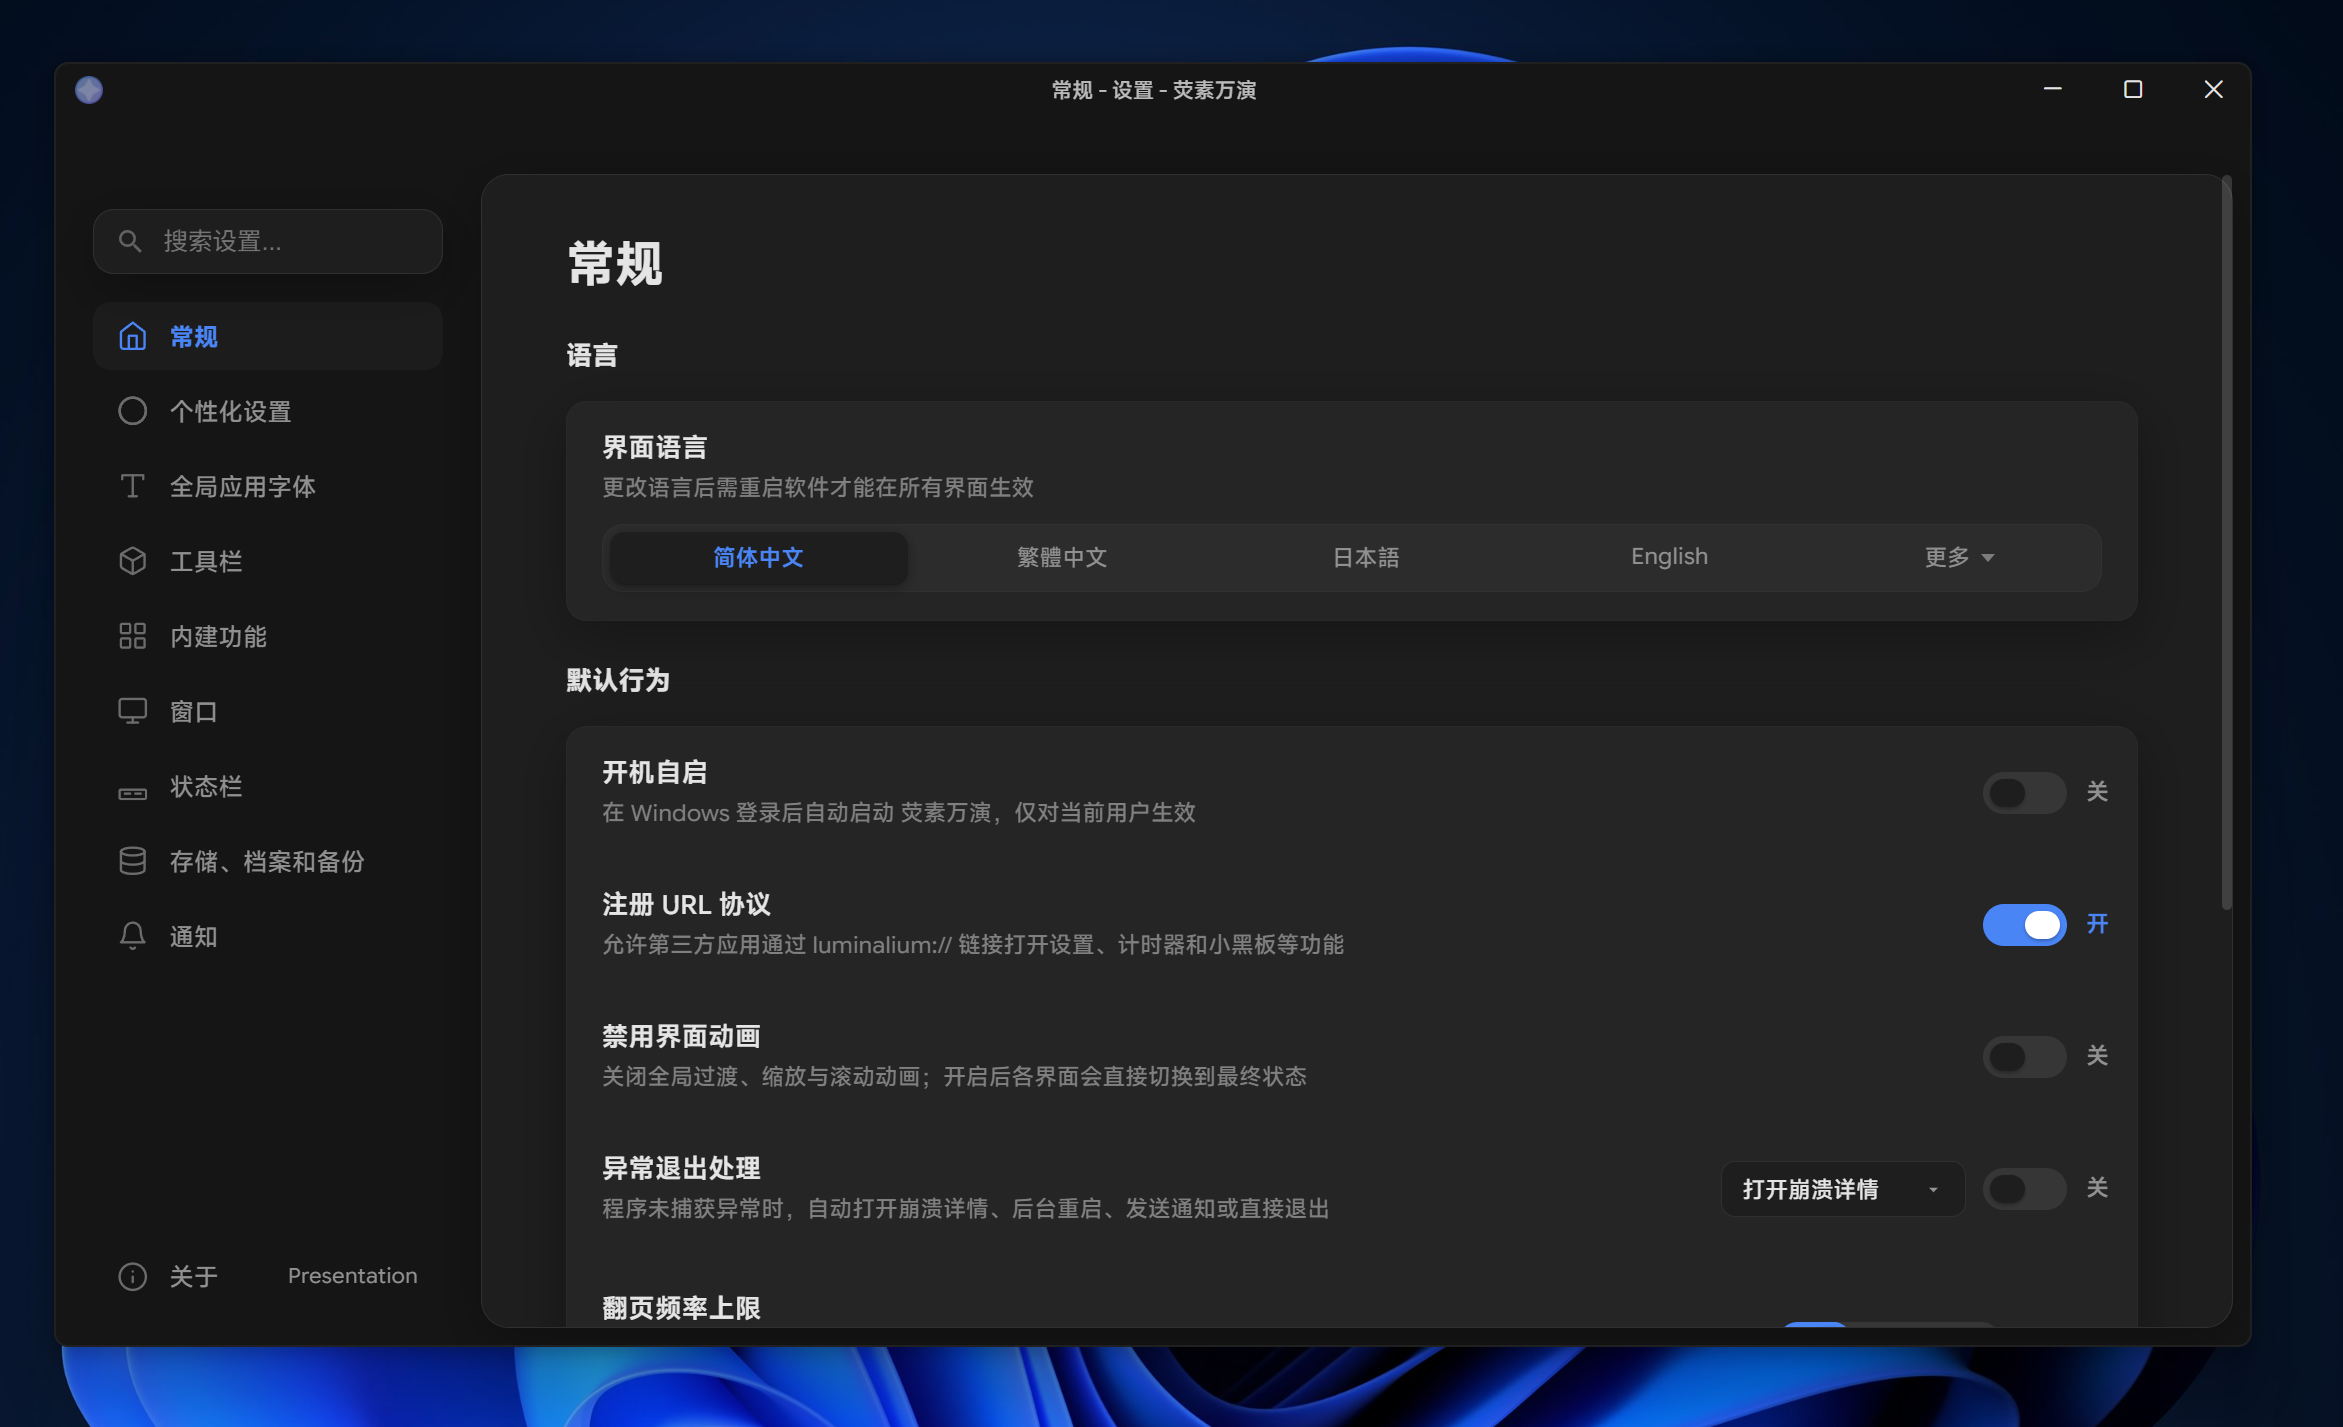The image size is (2343, 1427).
Task: Click the Presentation label in sidebar footer
Action: [352, 1276]
